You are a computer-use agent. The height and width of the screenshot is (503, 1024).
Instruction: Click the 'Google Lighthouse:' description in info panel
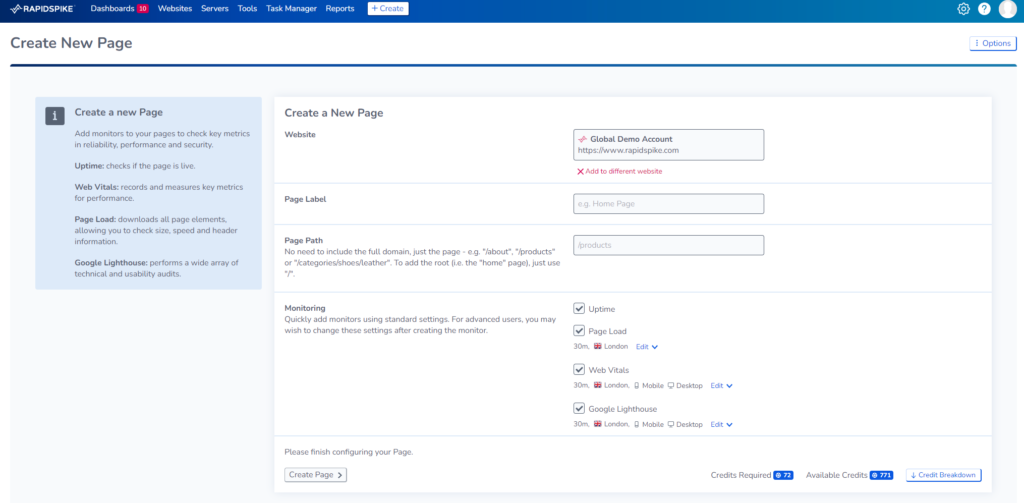click(x=157, y=268)
